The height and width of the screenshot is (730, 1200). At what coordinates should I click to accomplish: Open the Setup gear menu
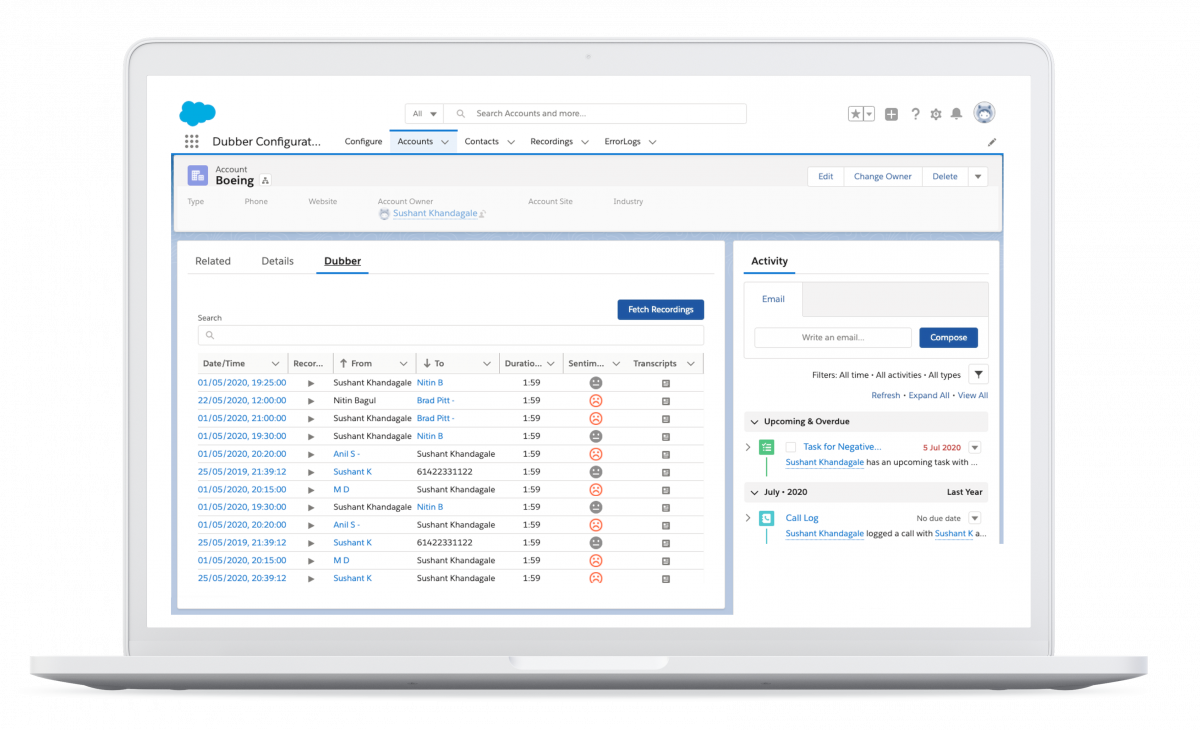tap(936, 114)
